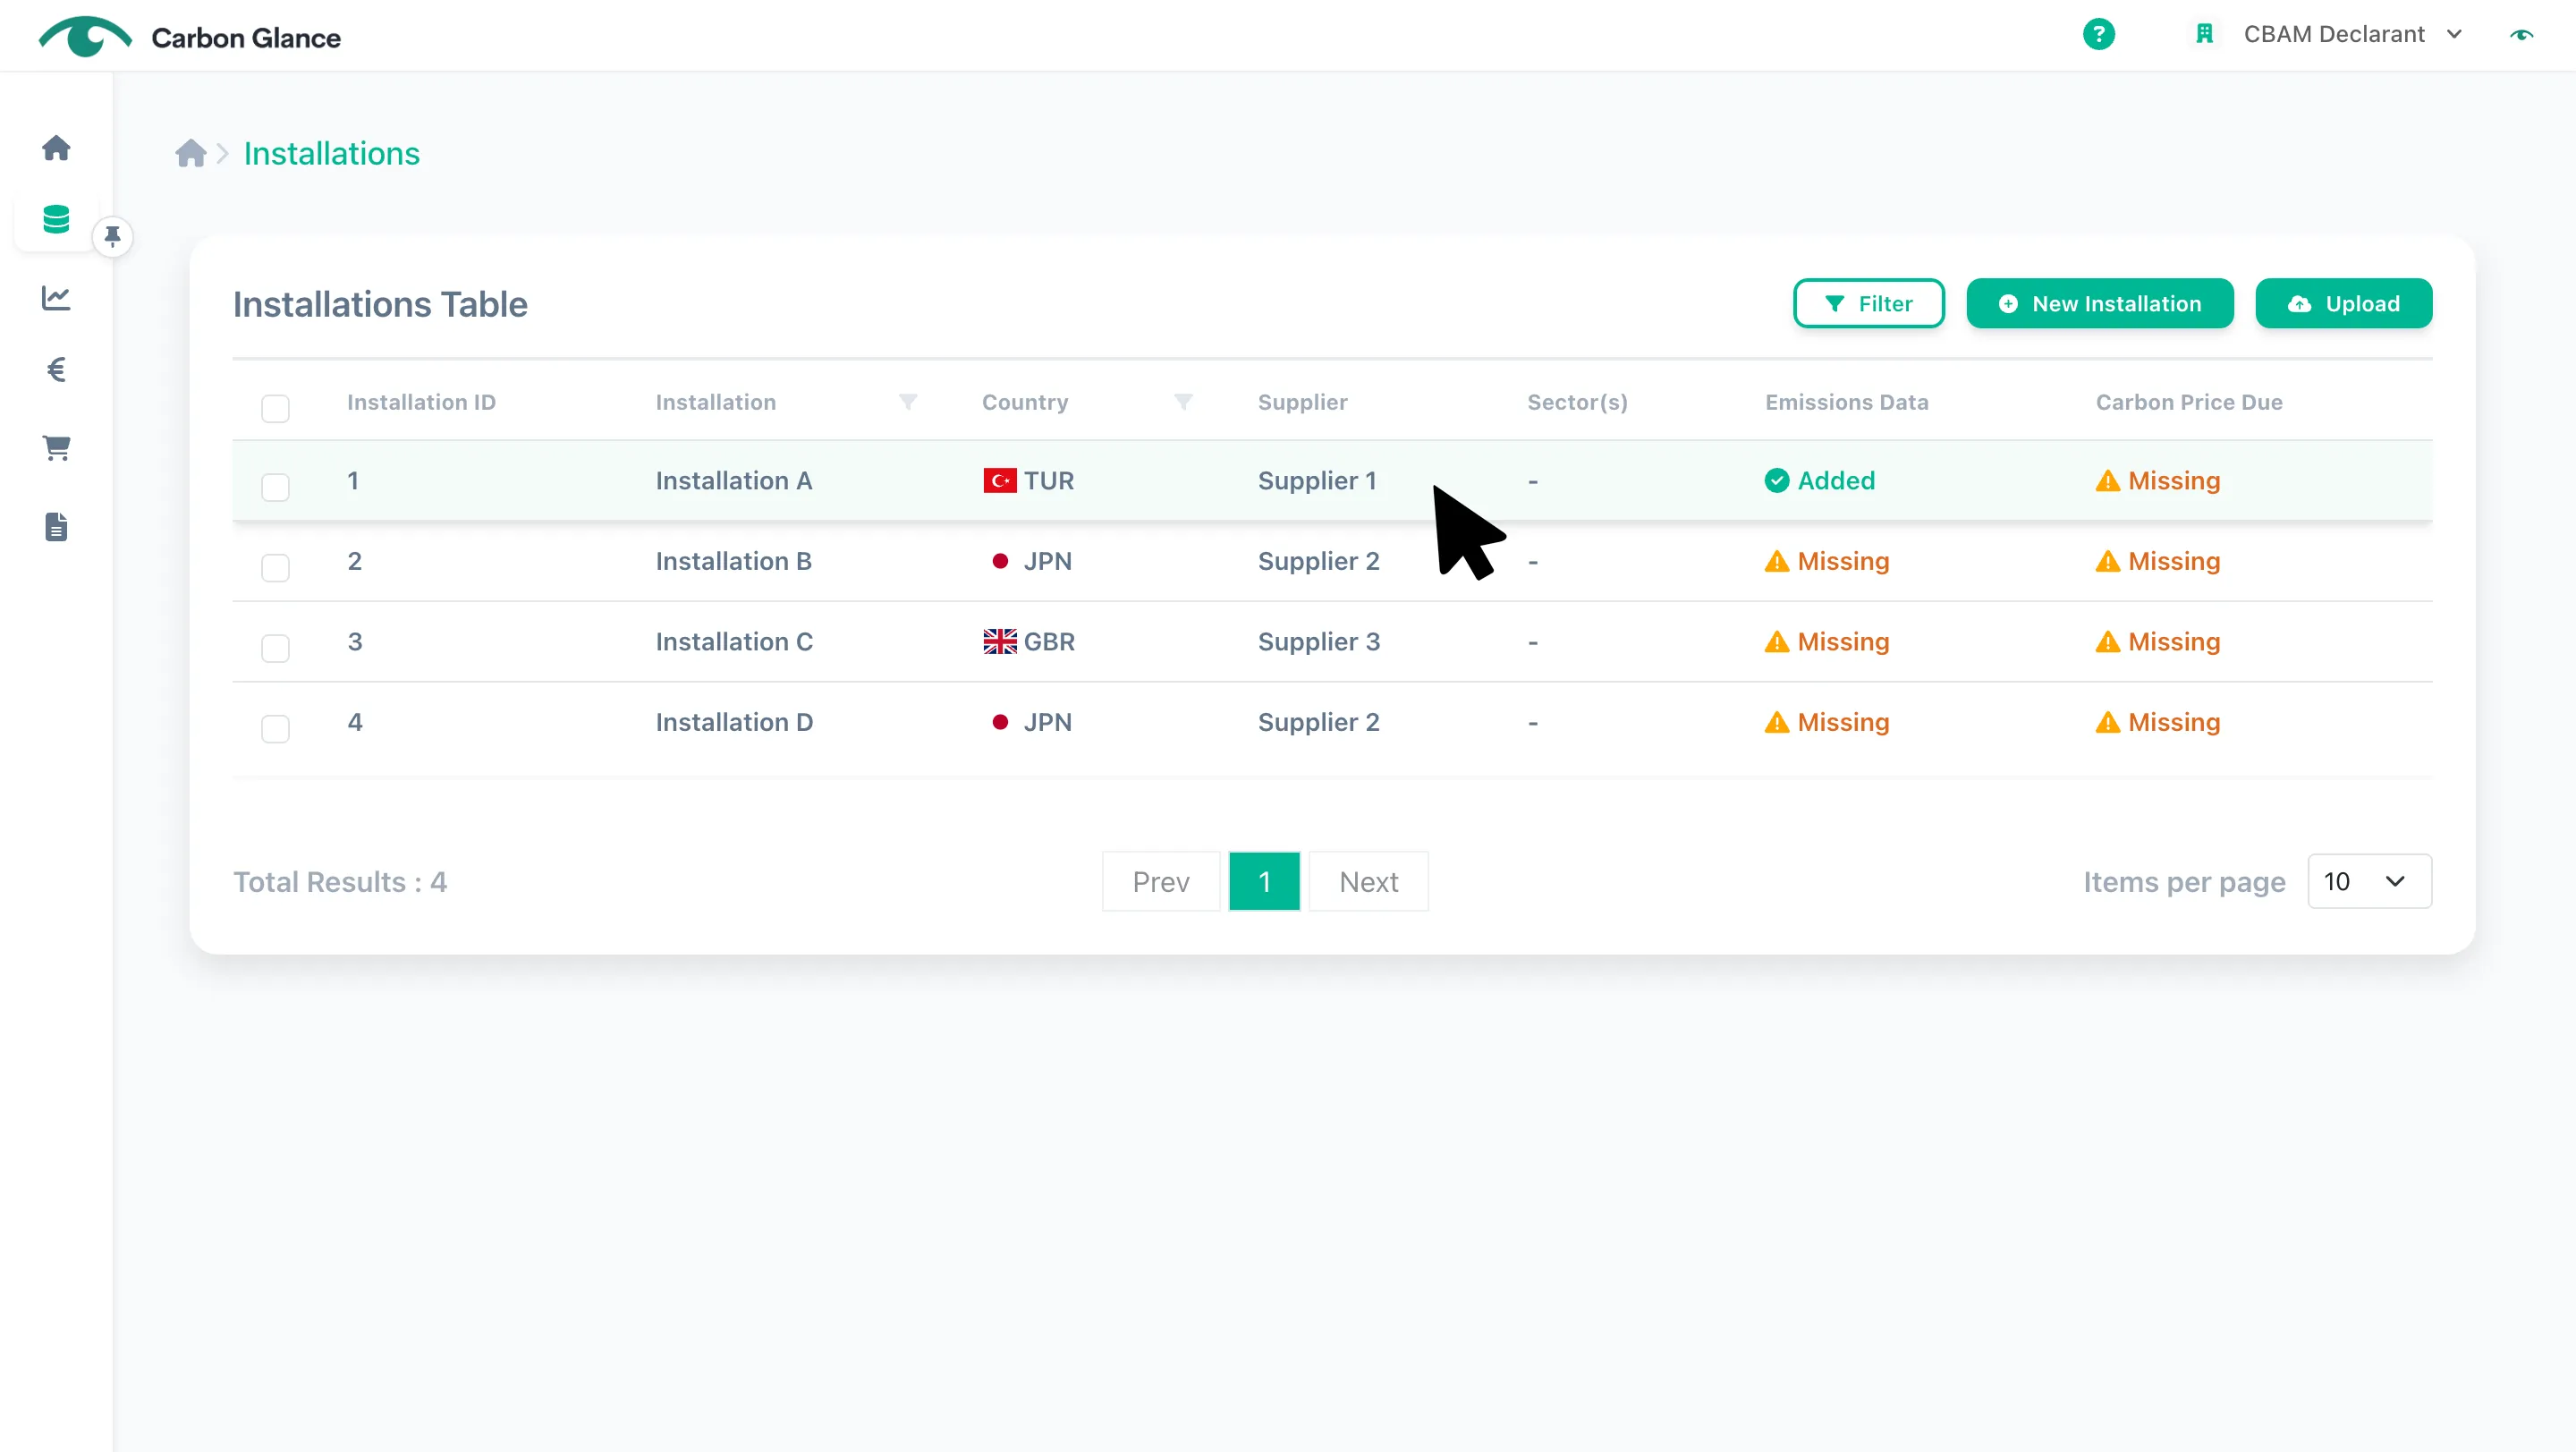Click the Filter button

(1868, 304)
